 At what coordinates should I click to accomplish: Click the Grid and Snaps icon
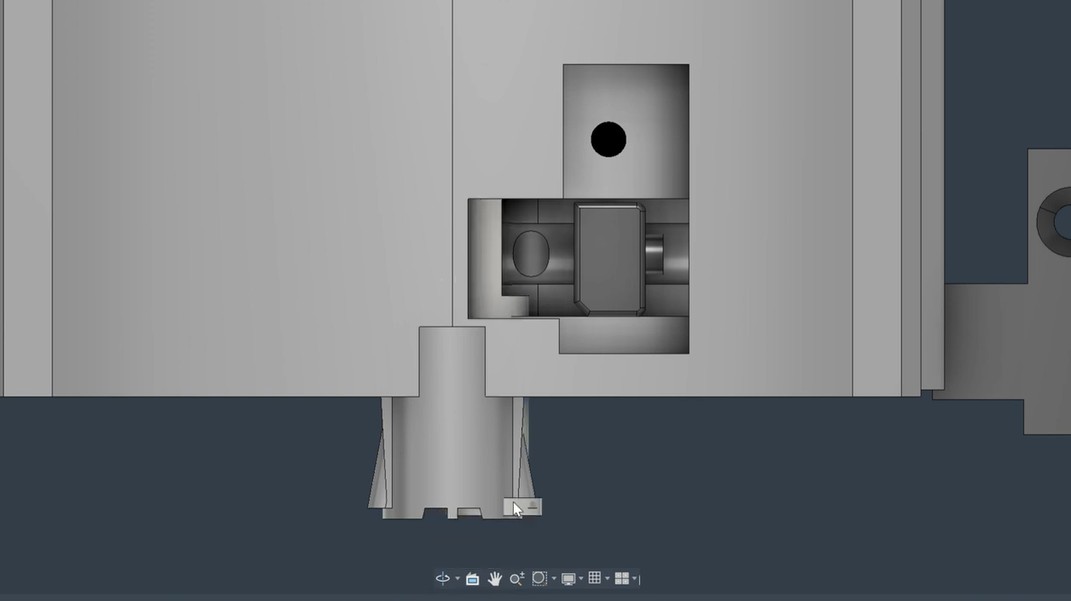pos(595,578)
